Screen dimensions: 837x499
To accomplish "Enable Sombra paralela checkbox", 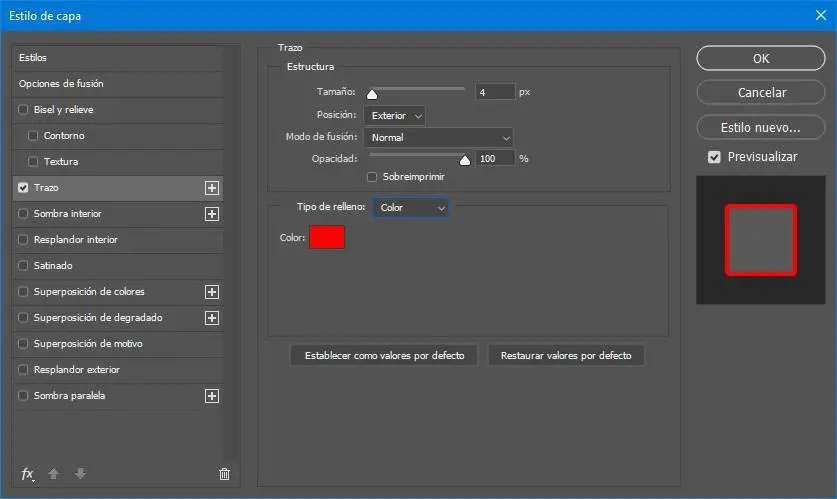I will [23, 395].
